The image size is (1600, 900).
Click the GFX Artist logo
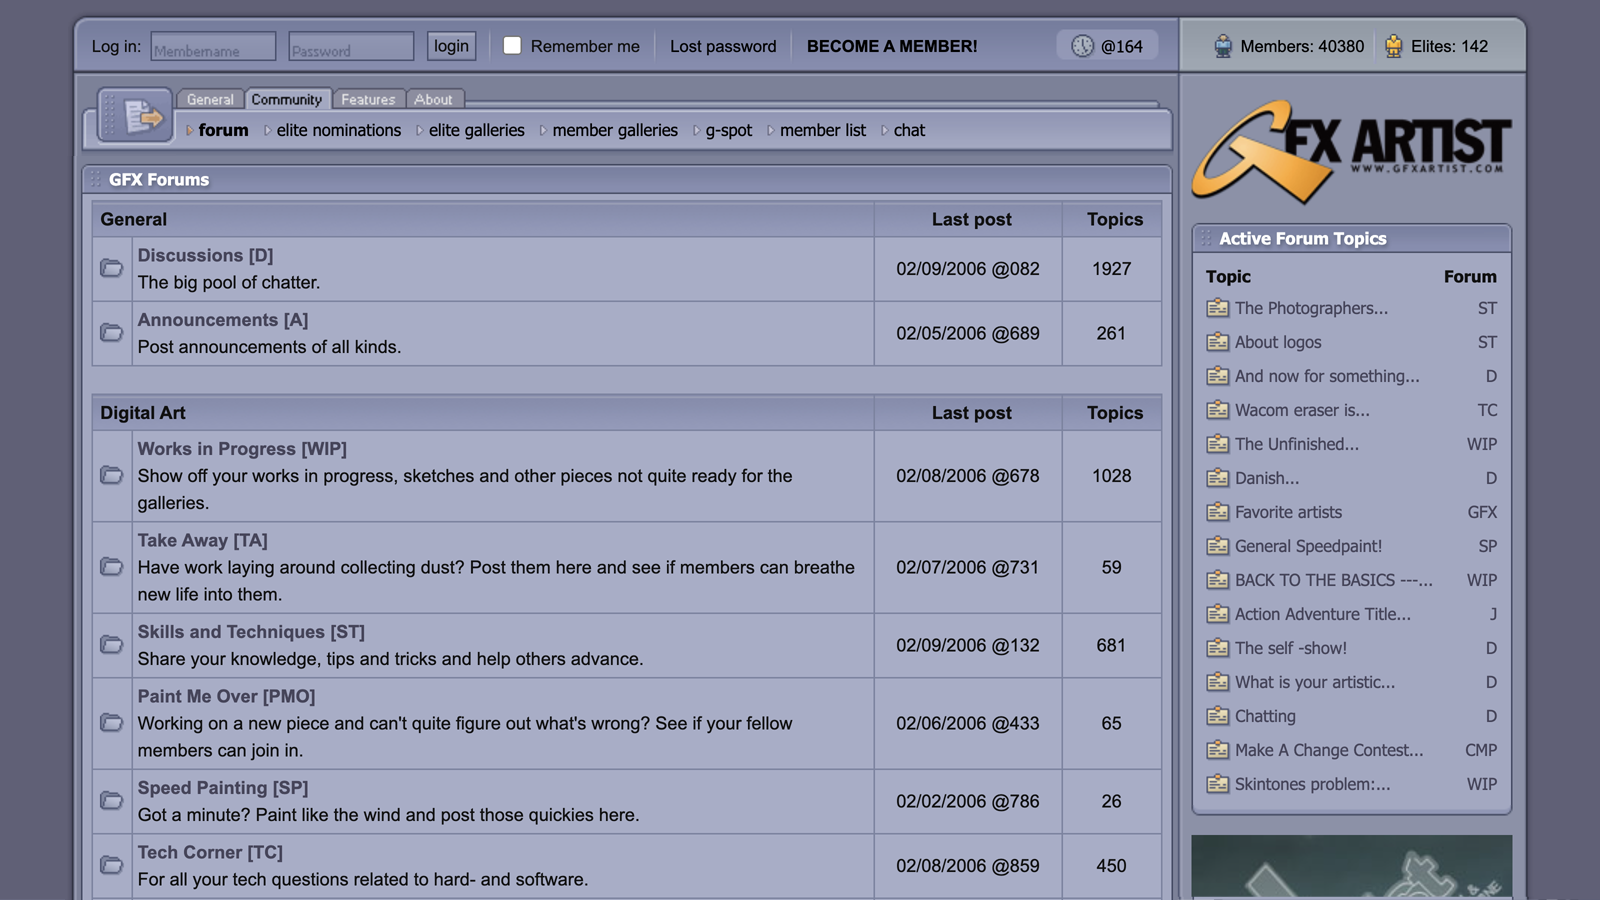click(1351, 148)
